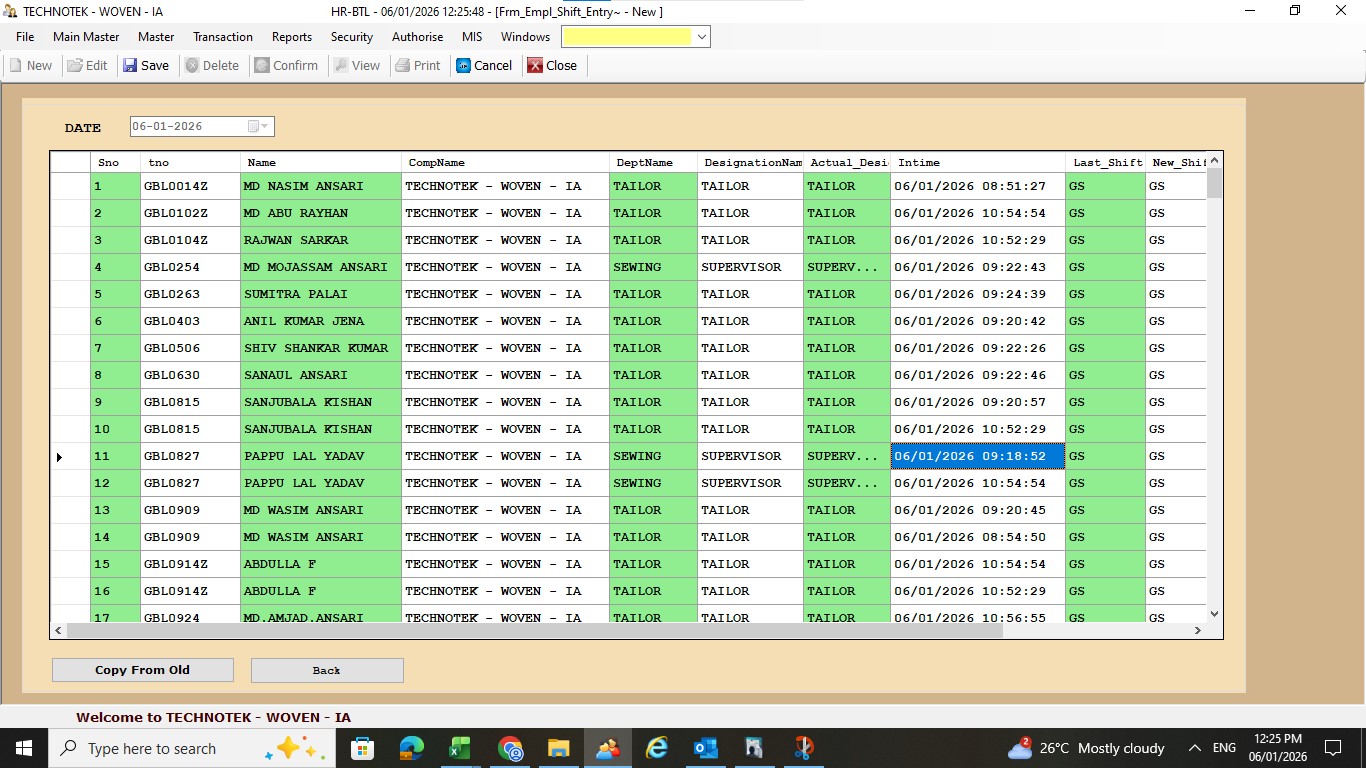The image size is (1366, 768).
Task: Click the red Close toolbar icon
Action: (x=536, y=65)
